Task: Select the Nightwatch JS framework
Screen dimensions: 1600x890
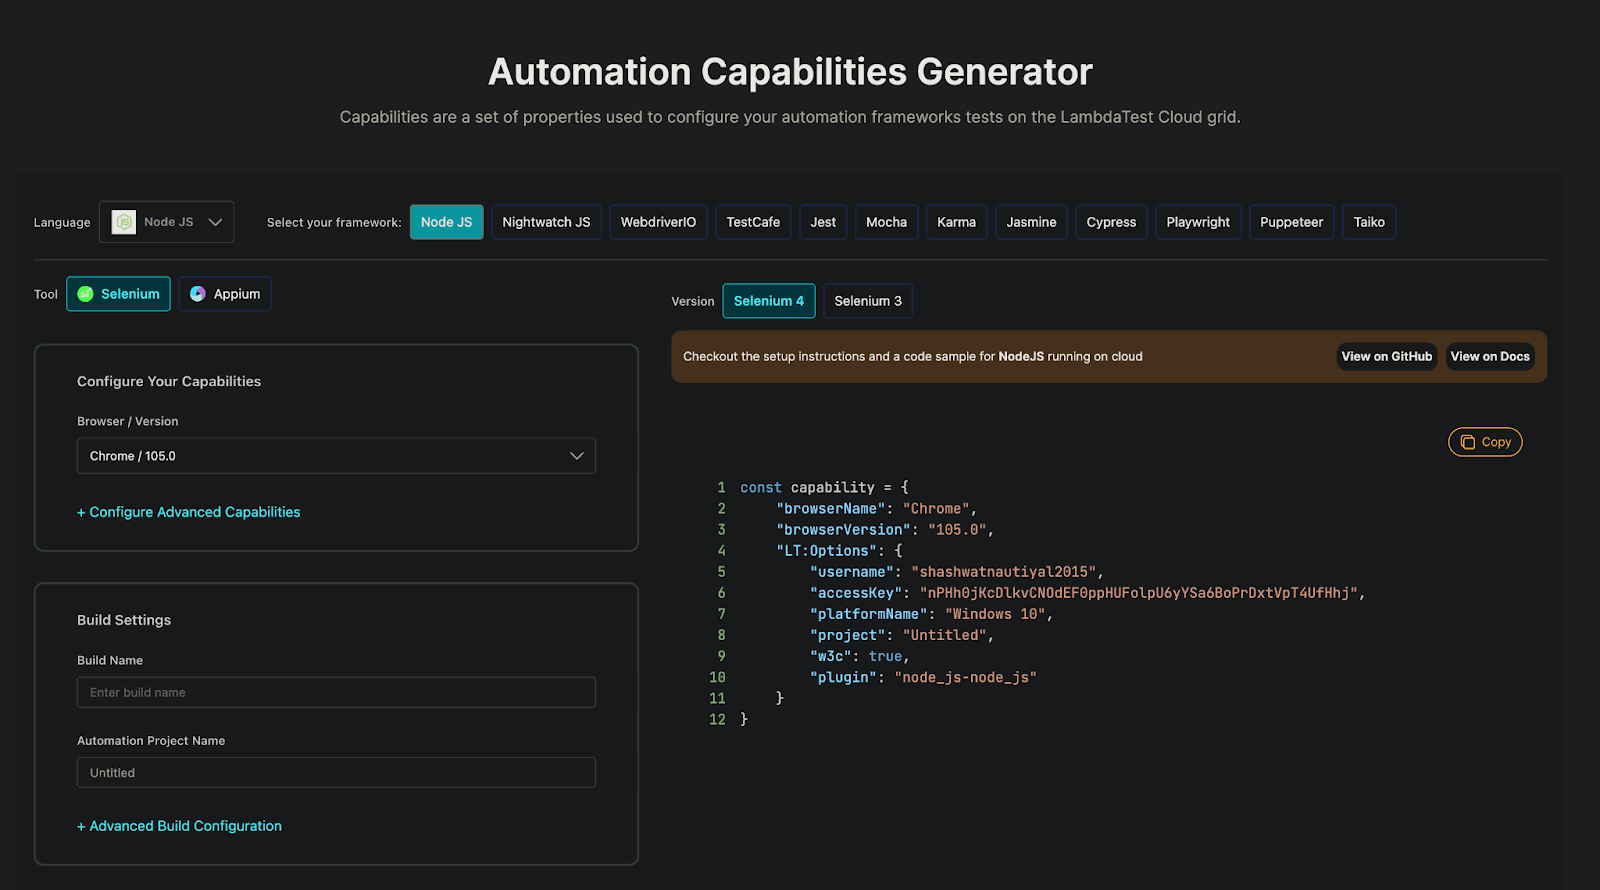Action: tap(546, 222)
